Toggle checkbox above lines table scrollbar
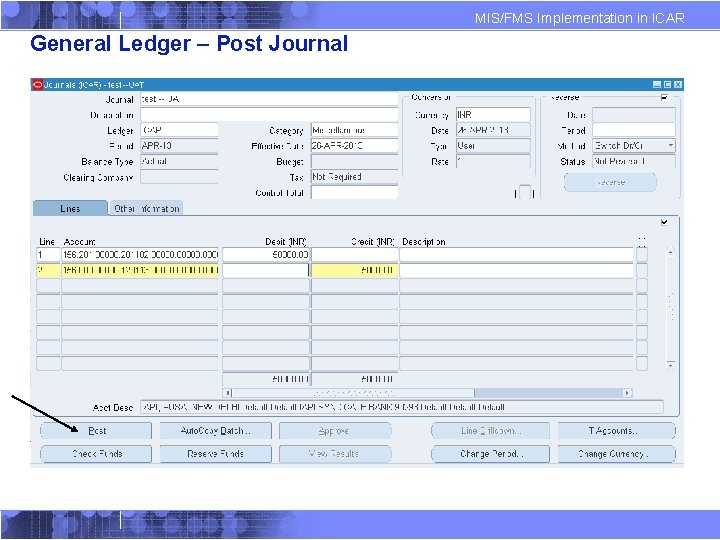 tap(664, 222)
